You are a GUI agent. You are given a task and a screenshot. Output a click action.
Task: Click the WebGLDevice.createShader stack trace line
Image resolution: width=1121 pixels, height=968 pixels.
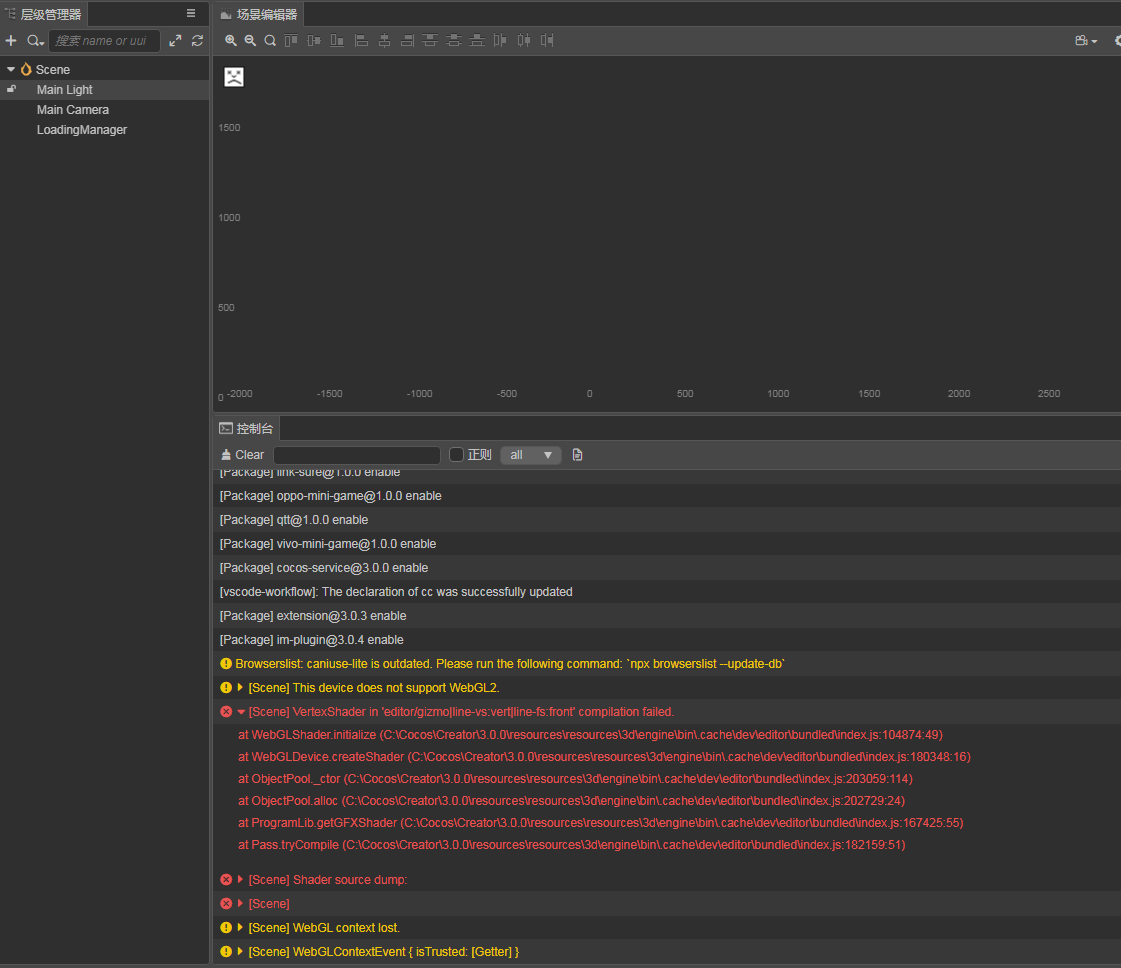point(604,756)
